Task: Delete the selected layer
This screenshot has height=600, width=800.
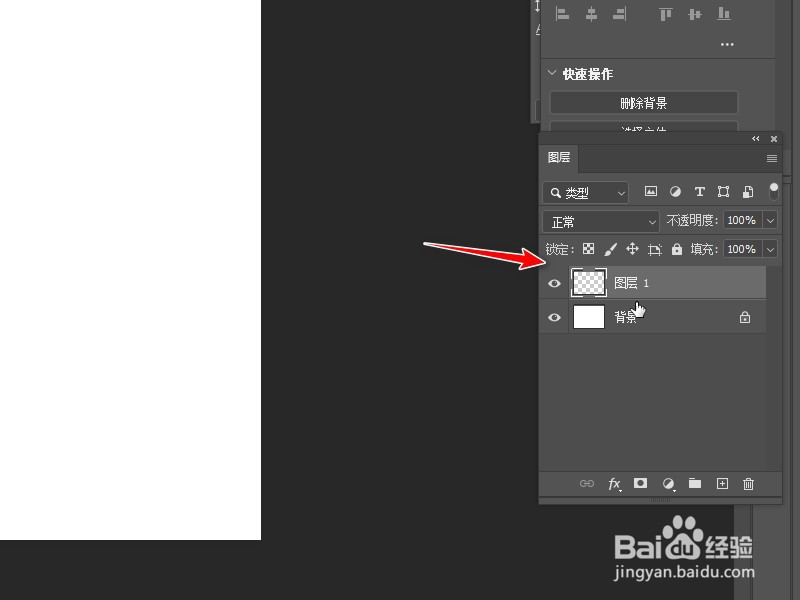Action: click(748, 484)
